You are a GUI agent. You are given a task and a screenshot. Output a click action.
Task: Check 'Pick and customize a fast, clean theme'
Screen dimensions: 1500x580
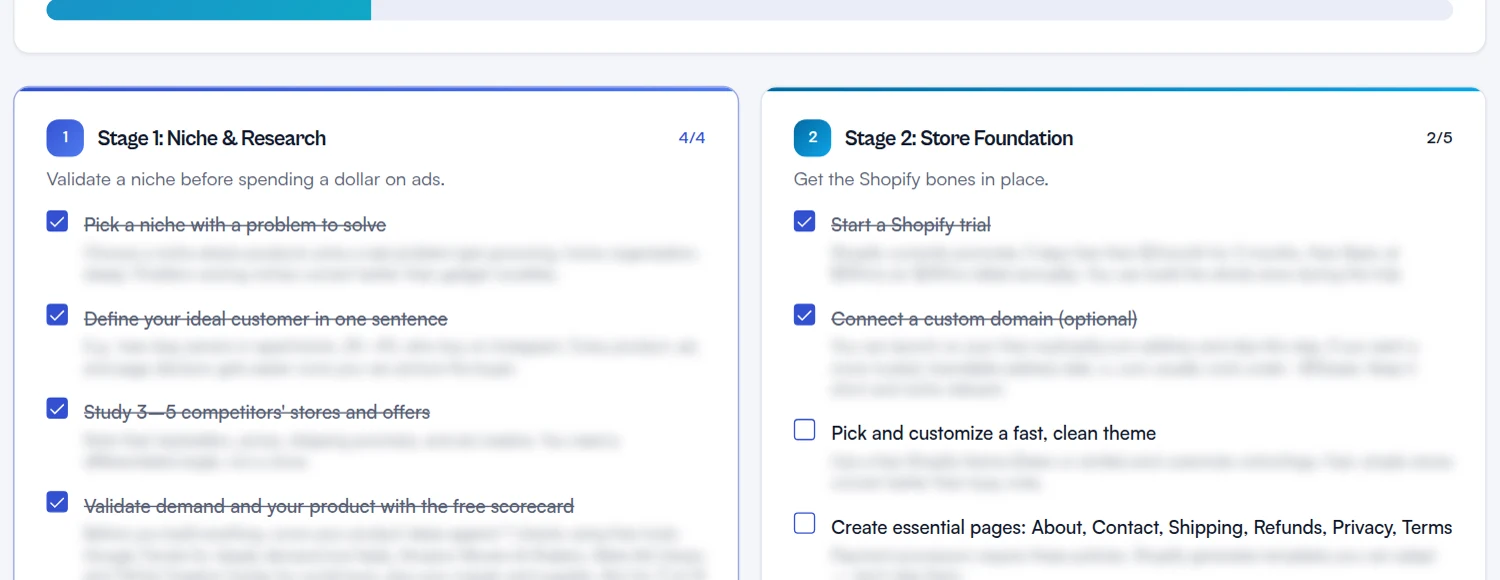[804, 429]
